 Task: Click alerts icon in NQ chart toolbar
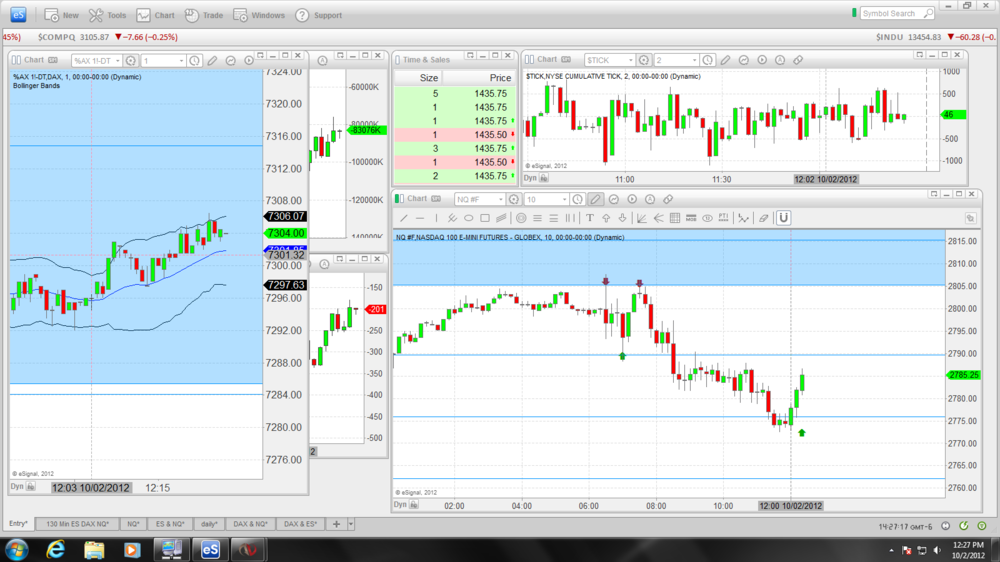pyautogui.click(x=650, y=199)
